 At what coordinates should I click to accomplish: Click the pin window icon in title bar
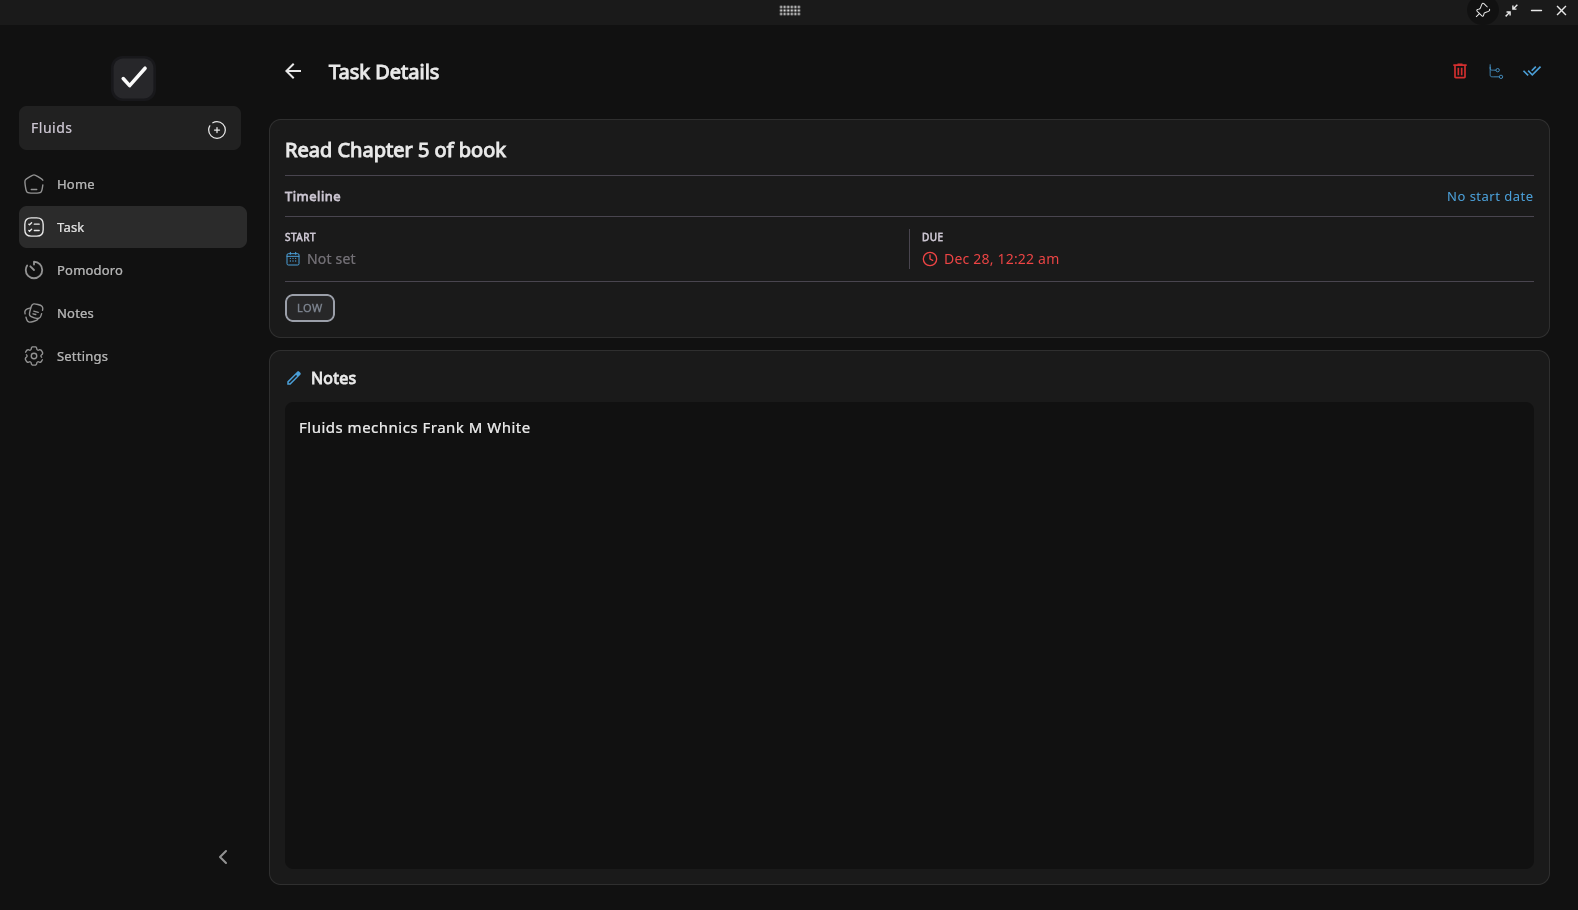click(1483, 10)
